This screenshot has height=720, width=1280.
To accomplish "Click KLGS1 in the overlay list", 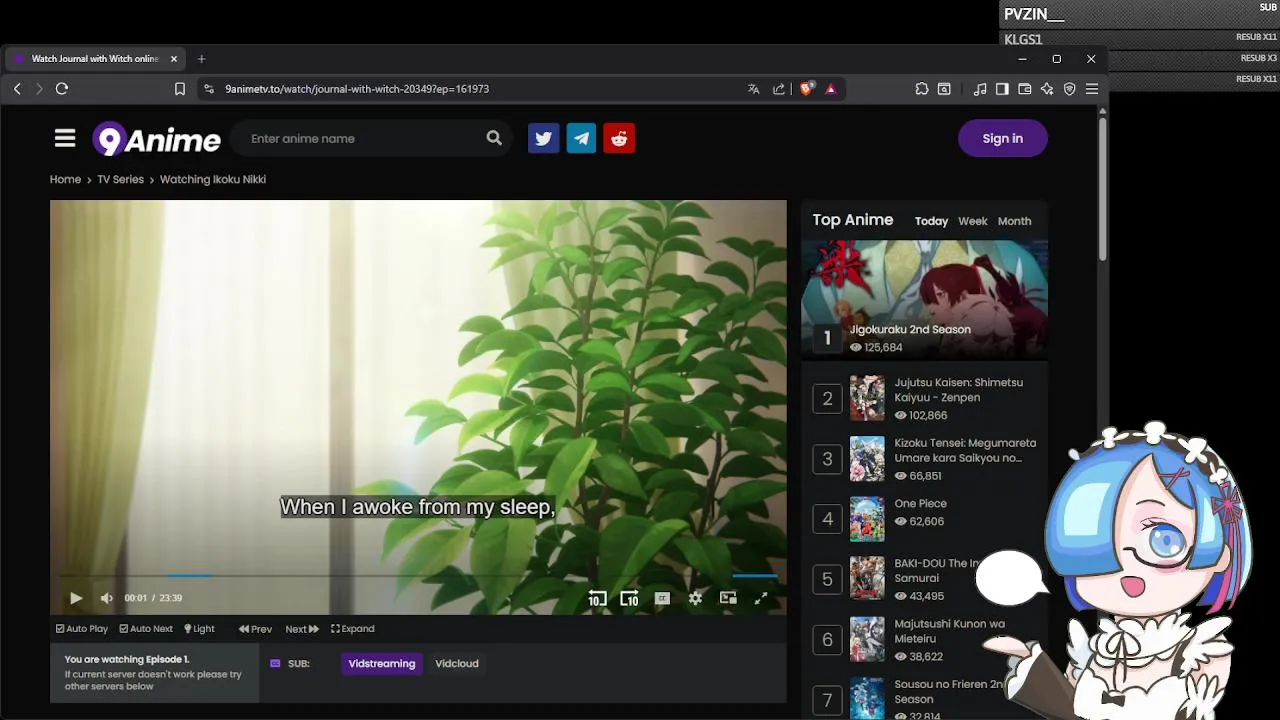I will pyautogui.click(x=1023, y=39).
